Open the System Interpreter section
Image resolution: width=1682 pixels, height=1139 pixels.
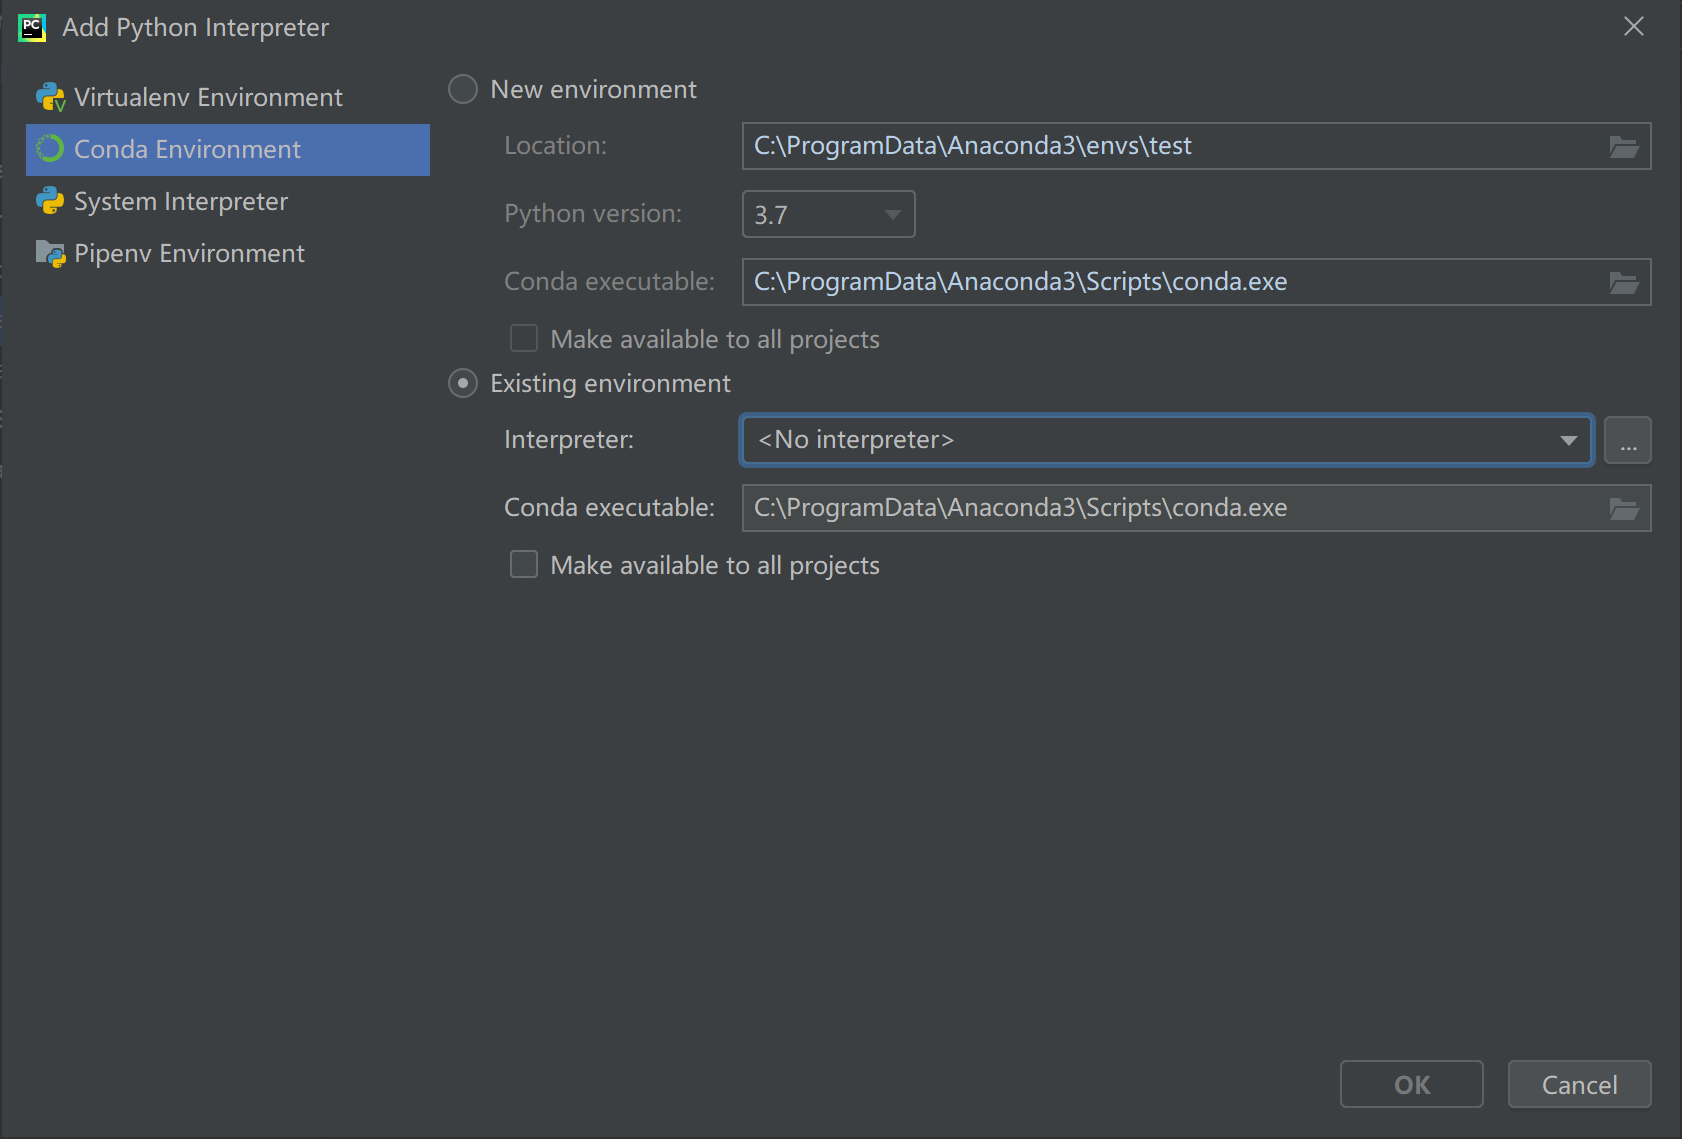pyautogui.click(x=228, y=201)
